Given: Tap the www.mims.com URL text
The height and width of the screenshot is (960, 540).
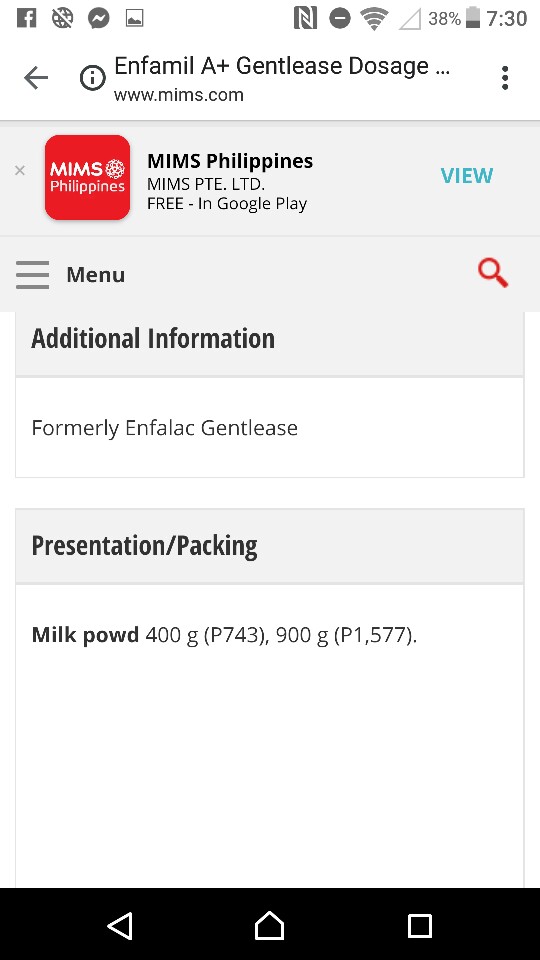Looking at the screenshot, I should [179, 95].
